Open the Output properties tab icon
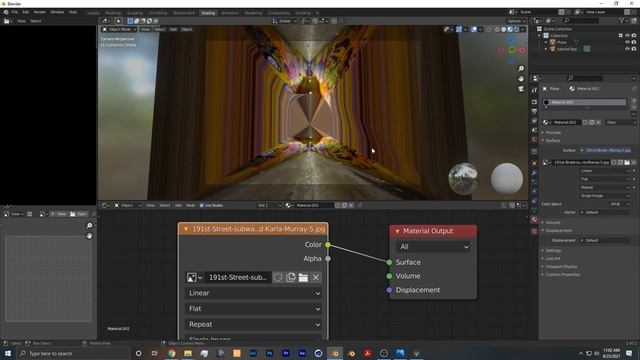The width and height of the screenshot is (640, 360). [x=534, y=111]
